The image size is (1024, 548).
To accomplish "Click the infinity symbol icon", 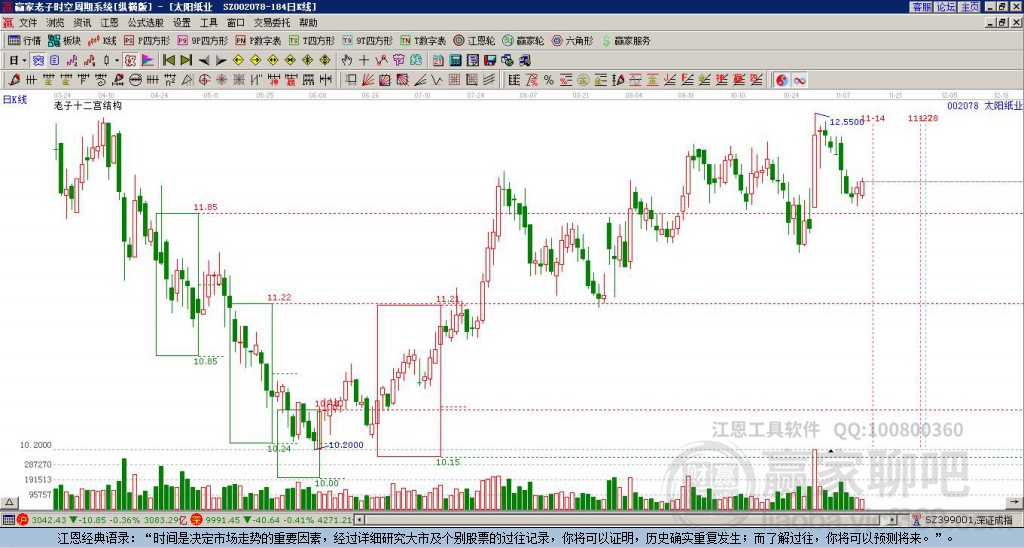I will pyautogui.click(x=800, y=79).
